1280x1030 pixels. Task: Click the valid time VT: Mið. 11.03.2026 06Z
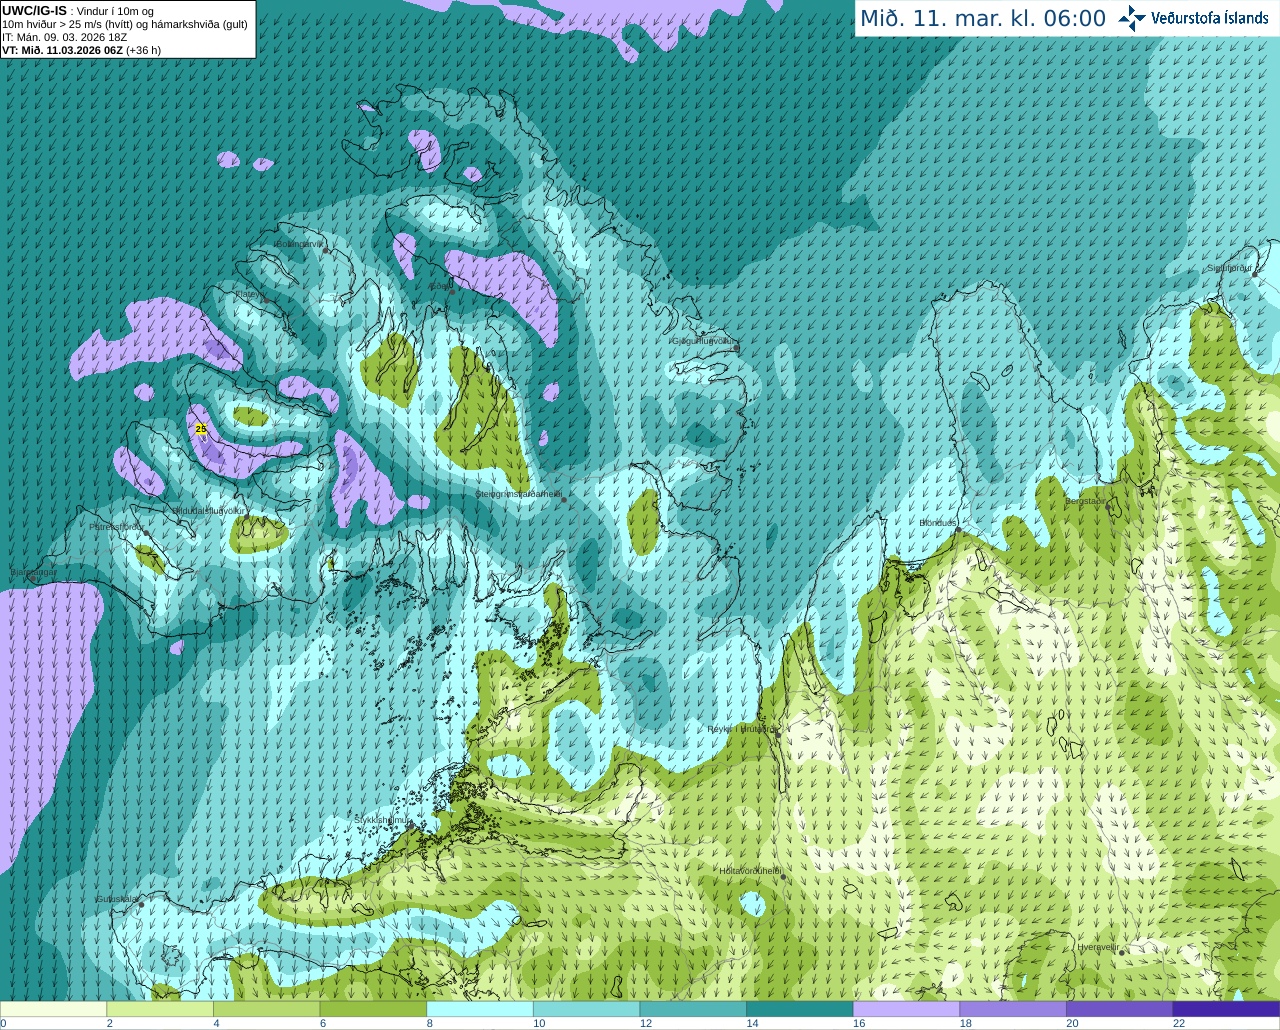(62, 50)
